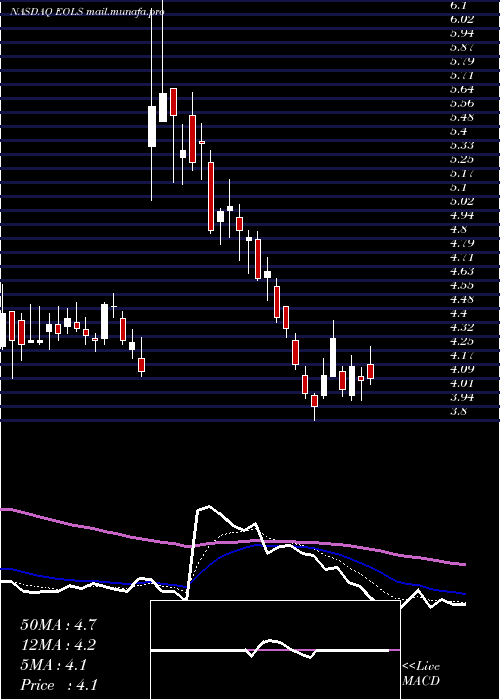
Task: Click the 3.8 price axis label
Action: click(458, 411)
